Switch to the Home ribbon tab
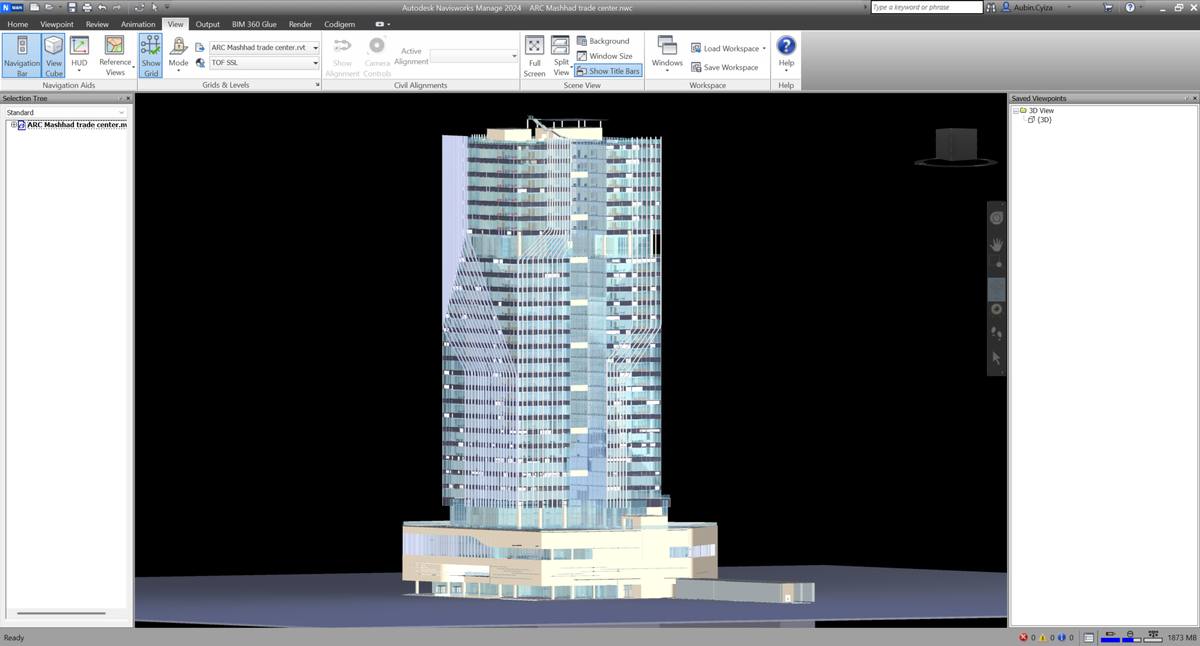Image resolution: width=1200 pixels, height=646 pixels. [18, 24]
